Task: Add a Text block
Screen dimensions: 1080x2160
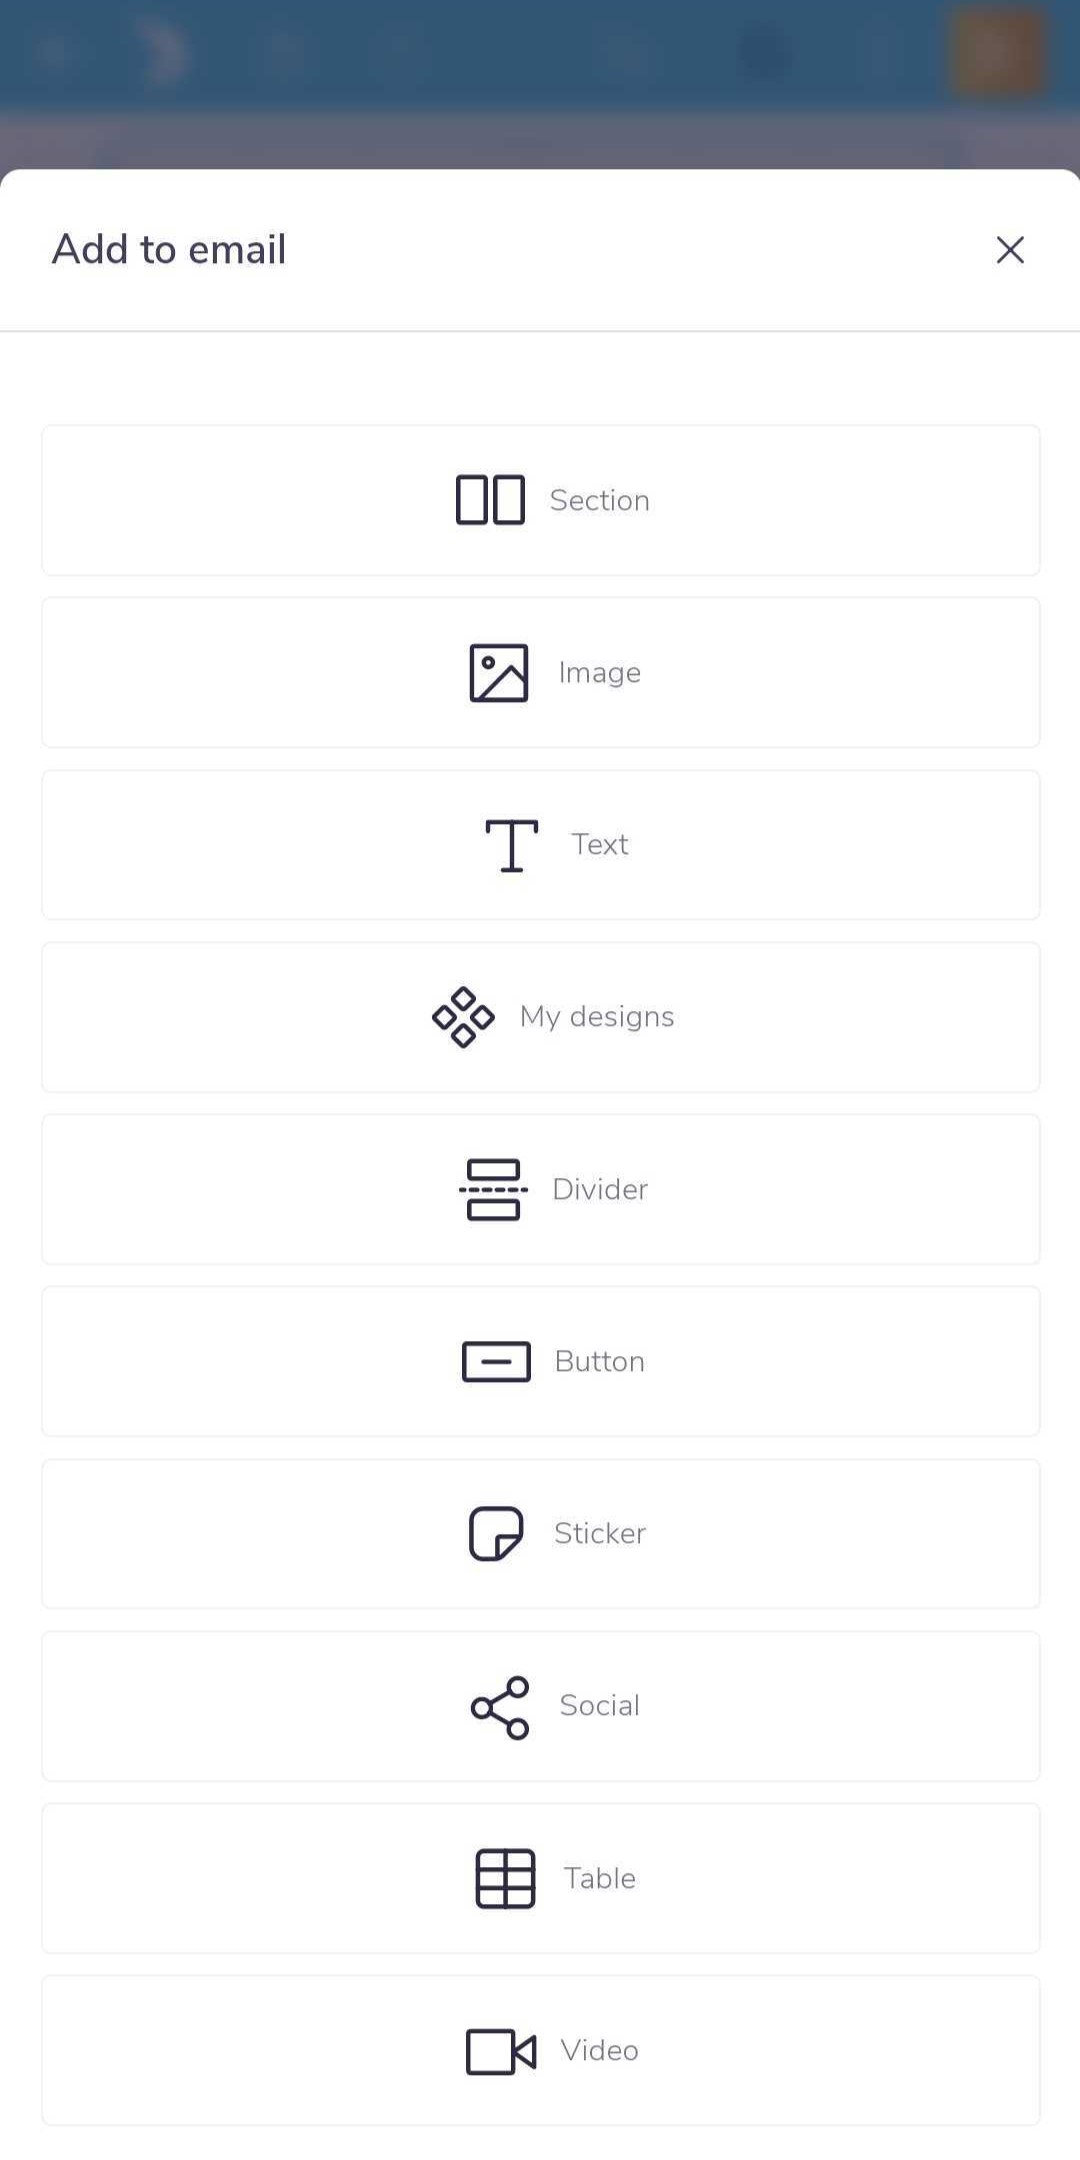Action: point(541,845)
